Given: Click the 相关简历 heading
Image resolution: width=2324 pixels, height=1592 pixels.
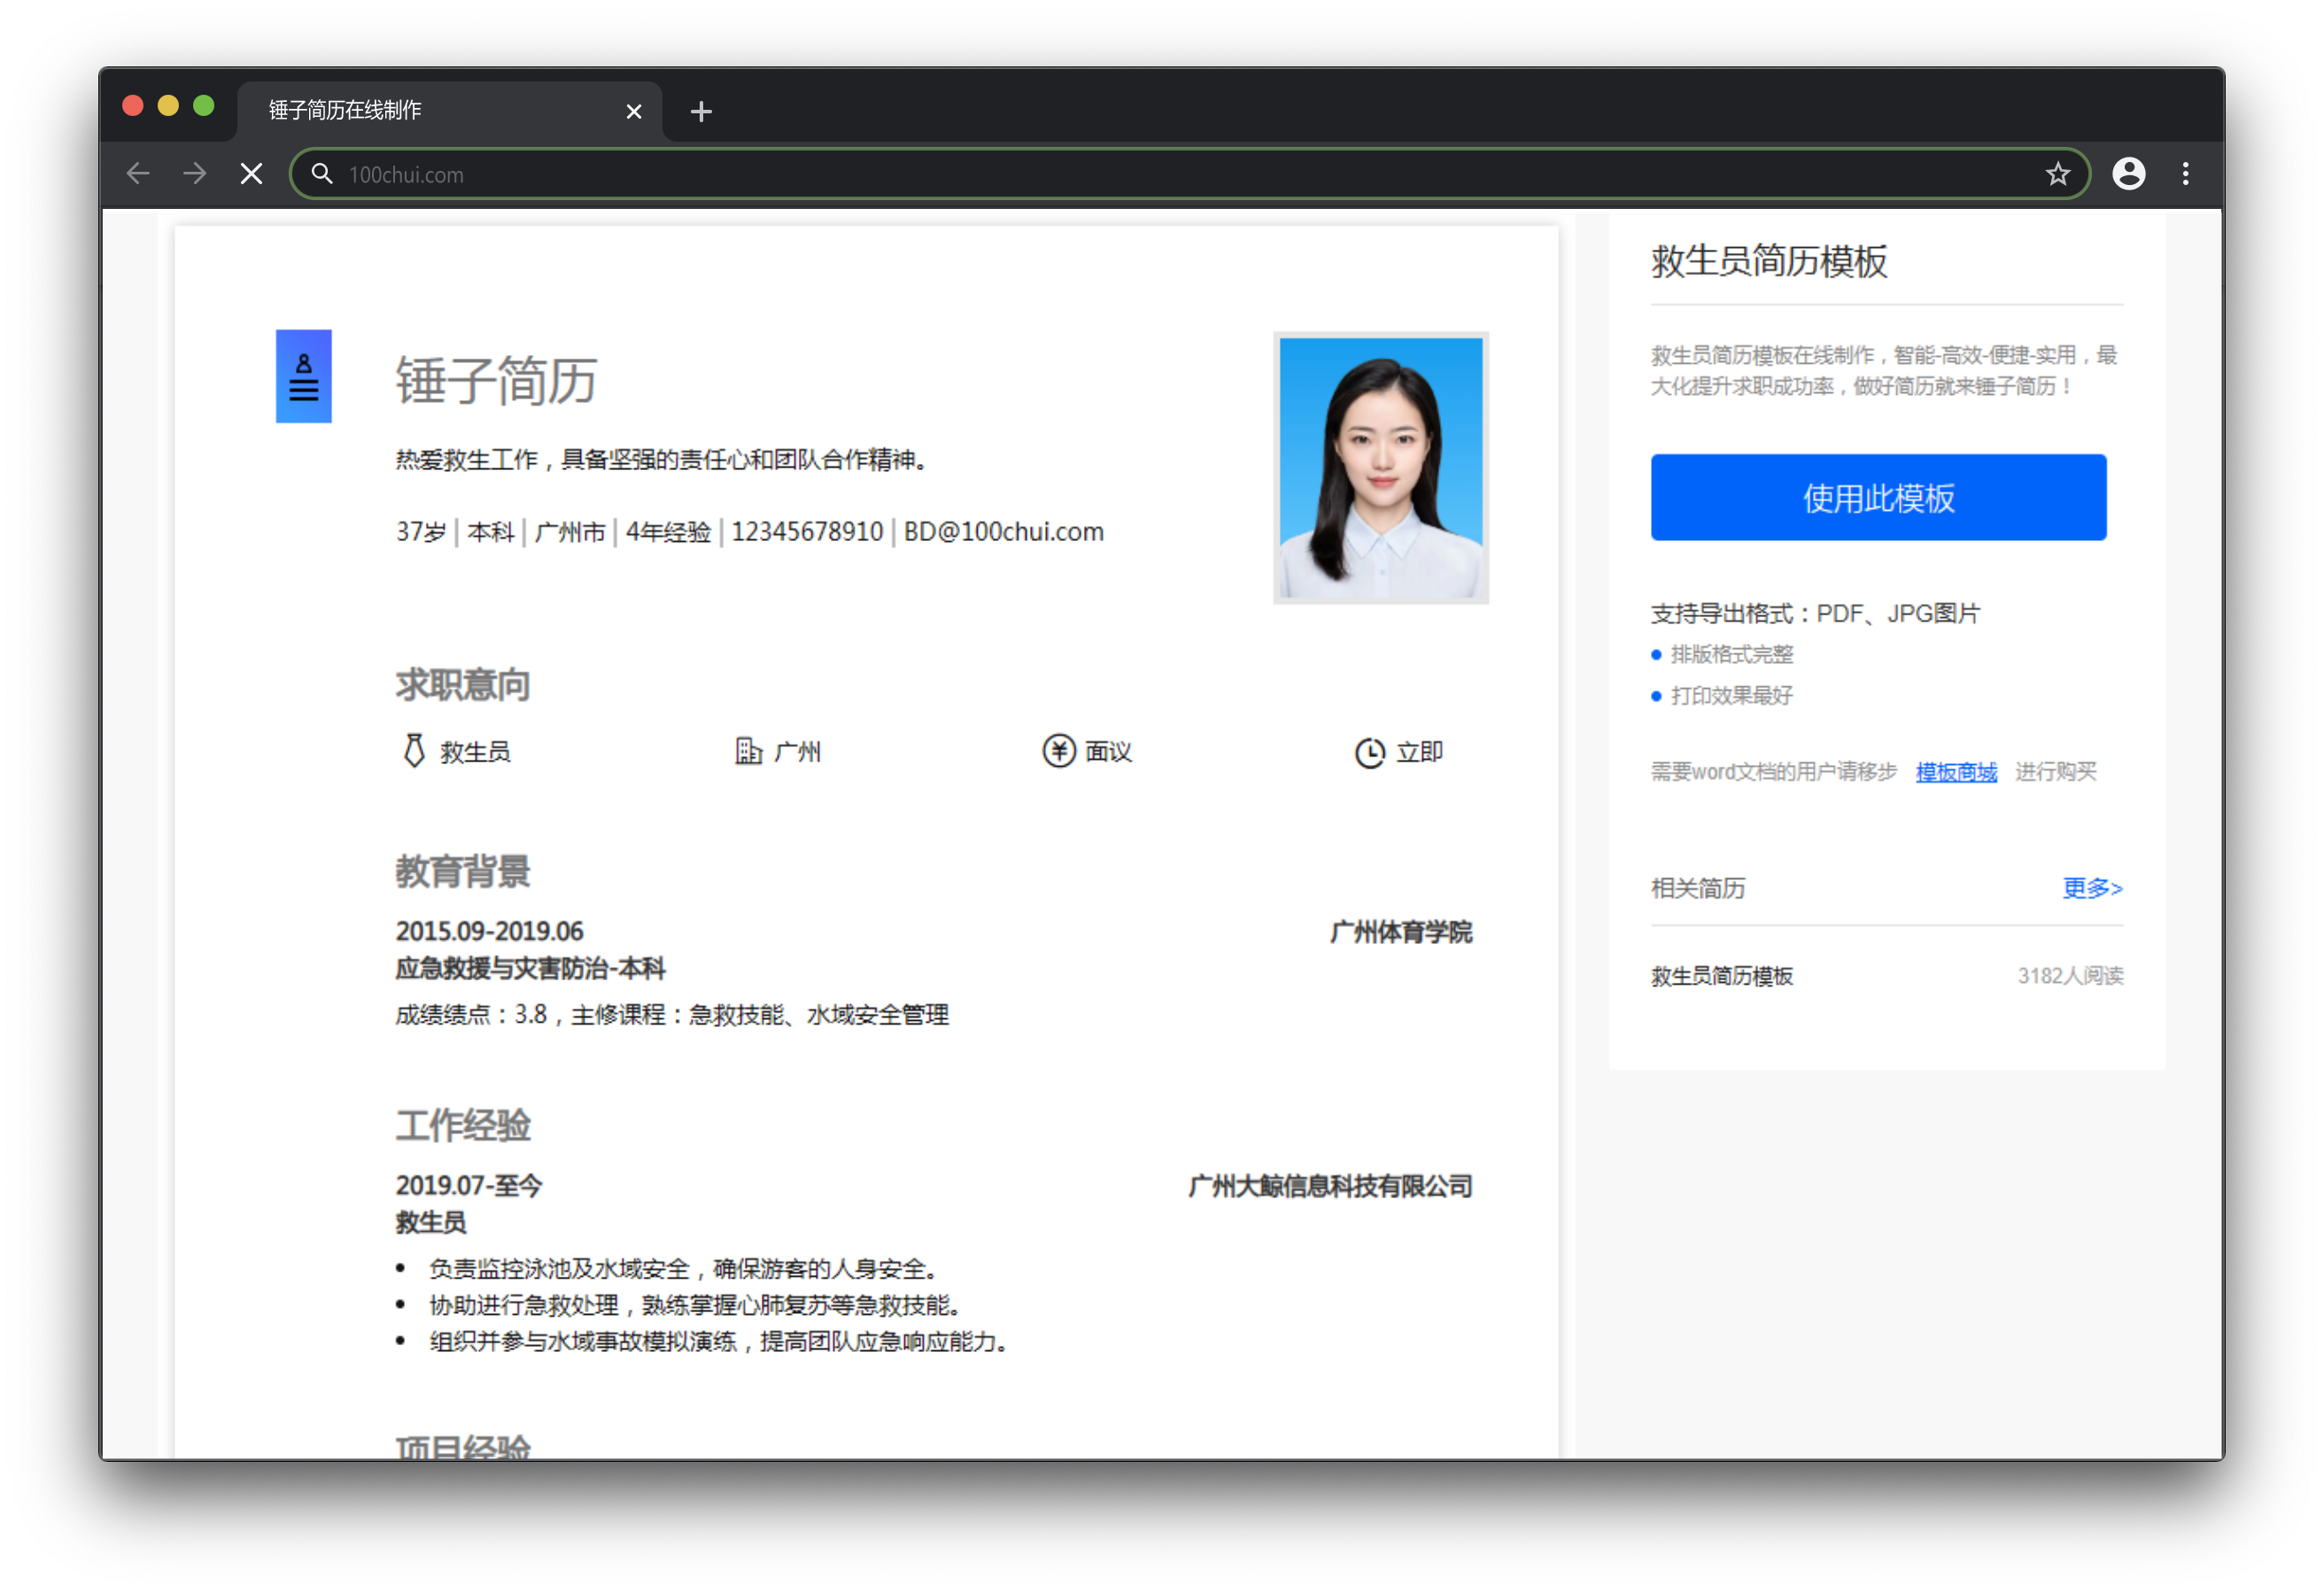Looking at the screenshot, I should click(x=1698, y=887).
